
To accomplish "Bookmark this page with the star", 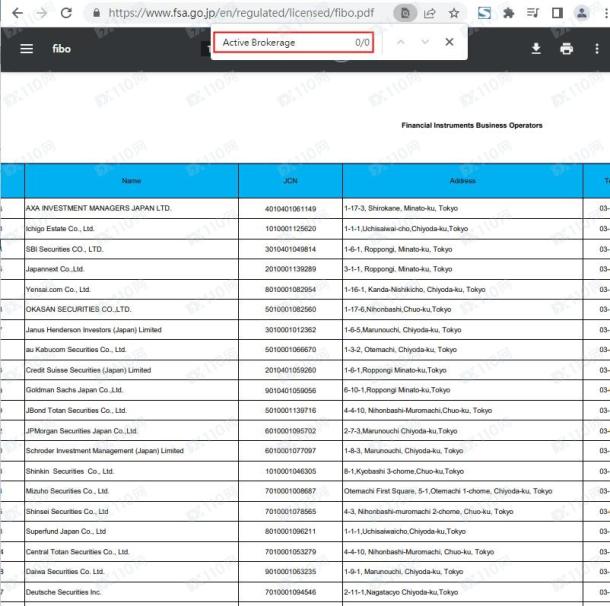I will (454, 14).
